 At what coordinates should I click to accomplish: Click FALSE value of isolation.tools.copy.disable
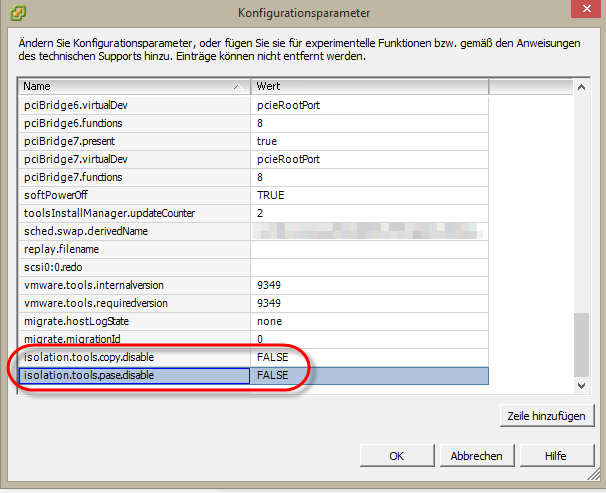(370, 357)
